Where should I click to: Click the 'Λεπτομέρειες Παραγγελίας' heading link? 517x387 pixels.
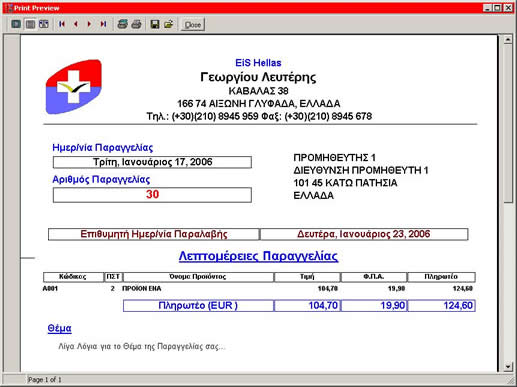[258, 256]
